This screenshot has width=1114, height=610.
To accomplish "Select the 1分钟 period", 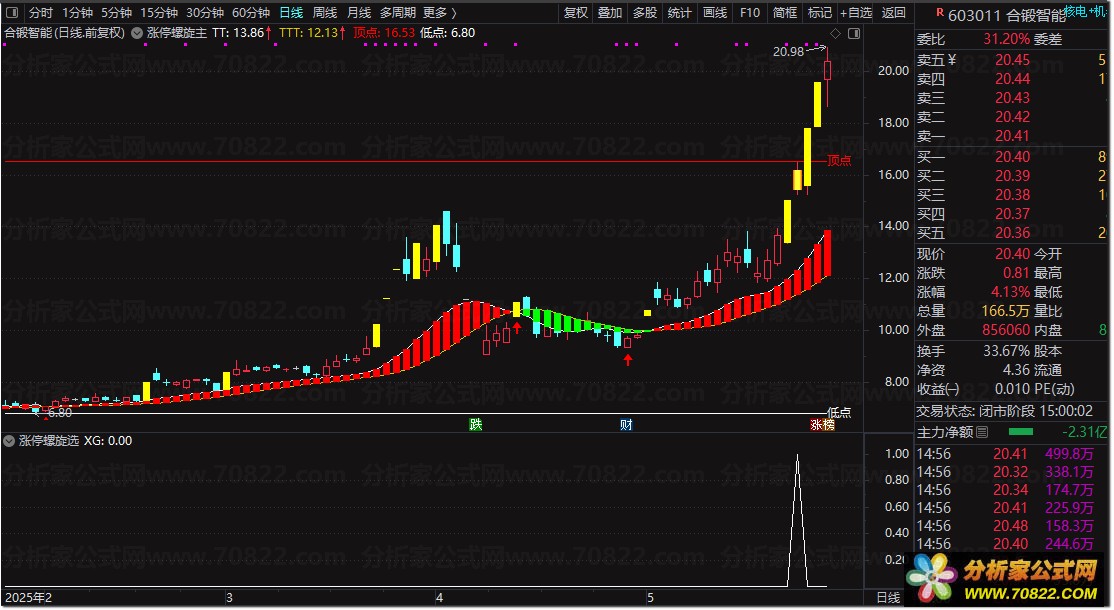I will [x=77, y=13].
